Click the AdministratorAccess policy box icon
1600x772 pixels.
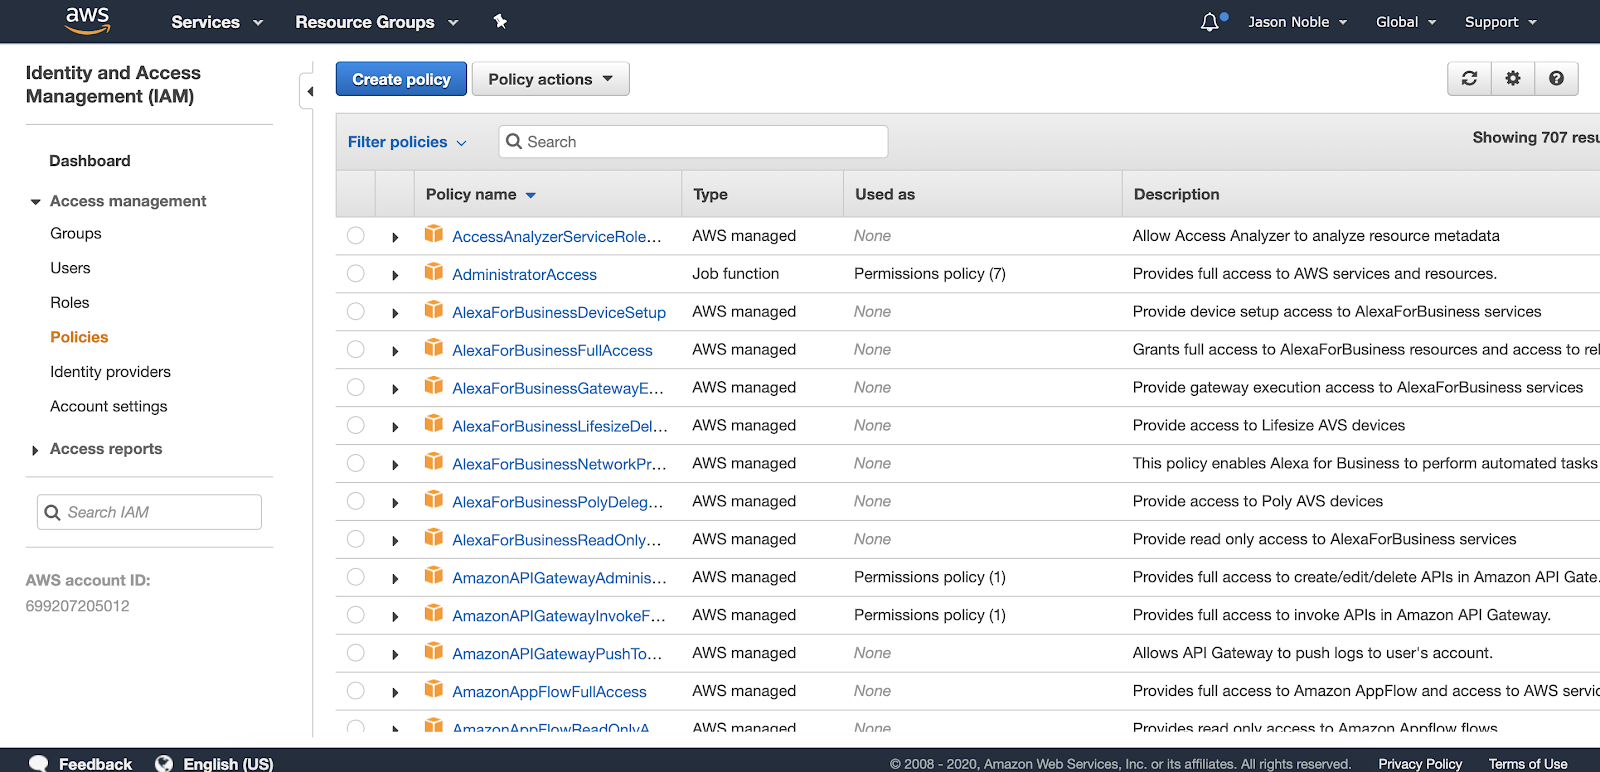click(x=434, y=272)
